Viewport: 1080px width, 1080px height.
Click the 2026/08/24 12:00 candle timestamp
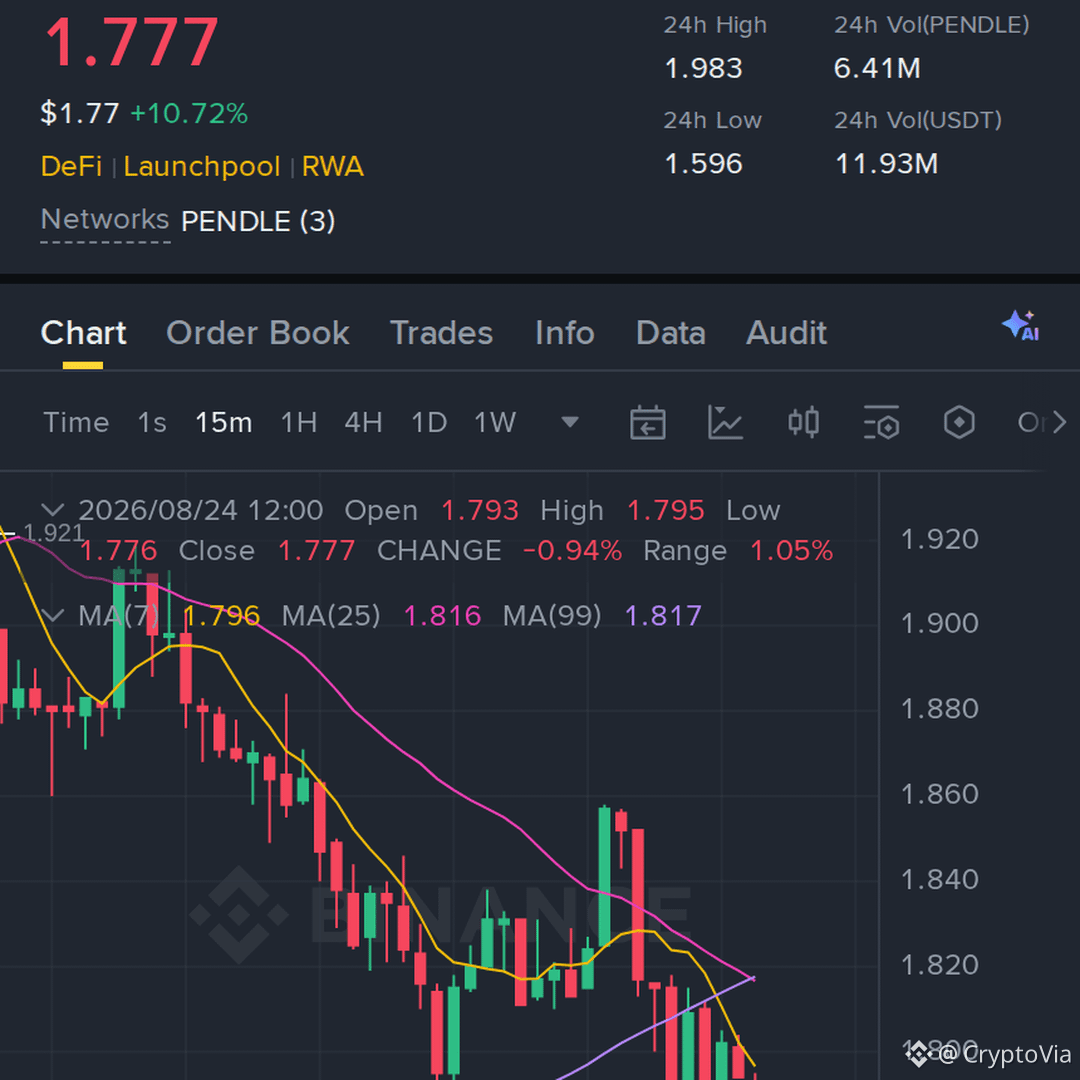pyautogui.click(x=200, y=511)
